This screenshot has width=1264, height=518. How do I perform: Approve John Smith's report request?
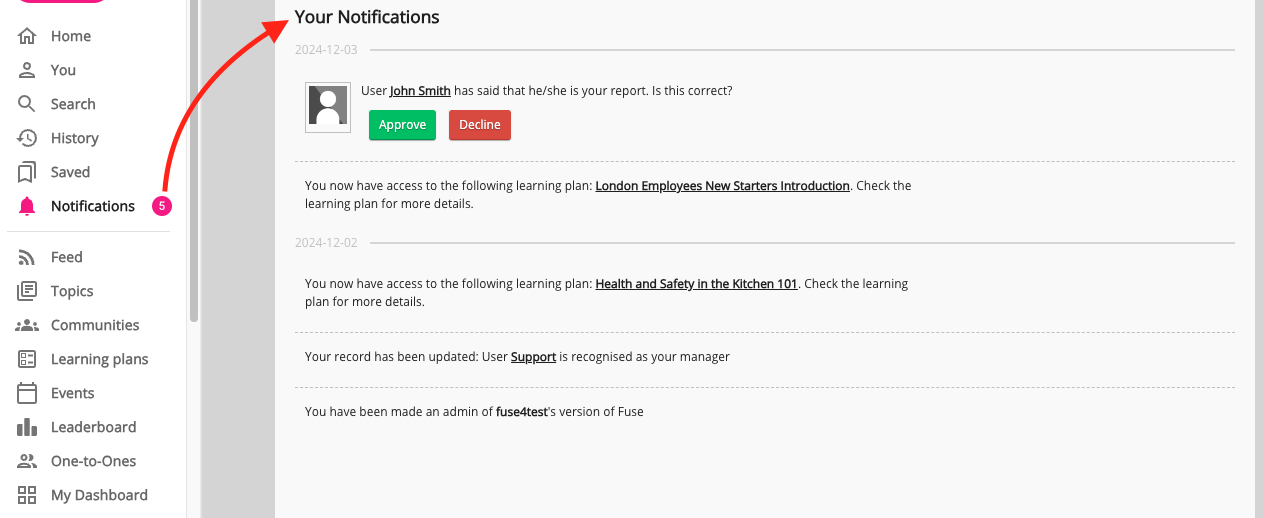[x=402, y=125]
